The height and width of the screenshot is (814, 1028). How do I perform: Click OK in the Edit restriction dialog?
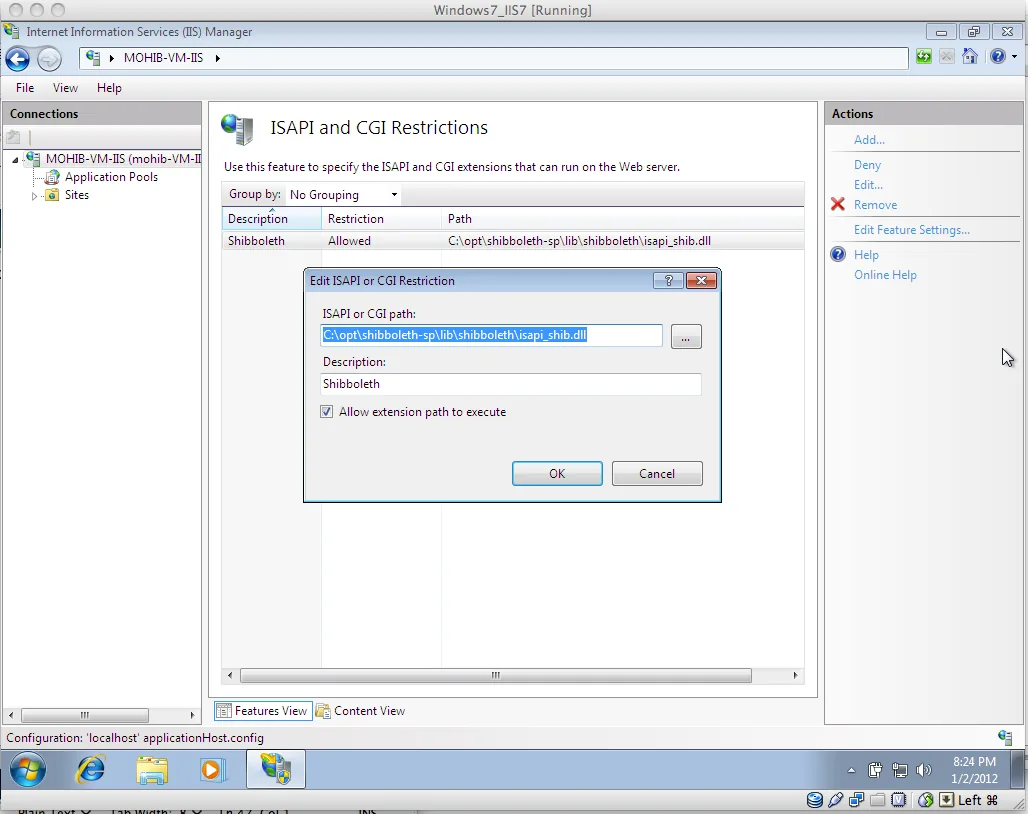(x=557, y=474)
